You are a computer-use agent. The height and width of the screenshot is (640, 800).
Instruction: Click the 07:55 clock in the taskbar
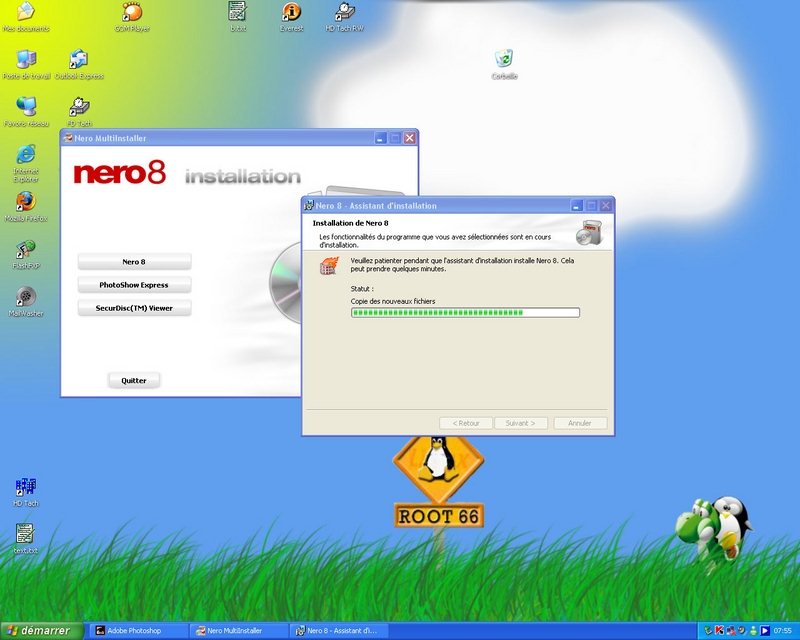pos(783,631)
